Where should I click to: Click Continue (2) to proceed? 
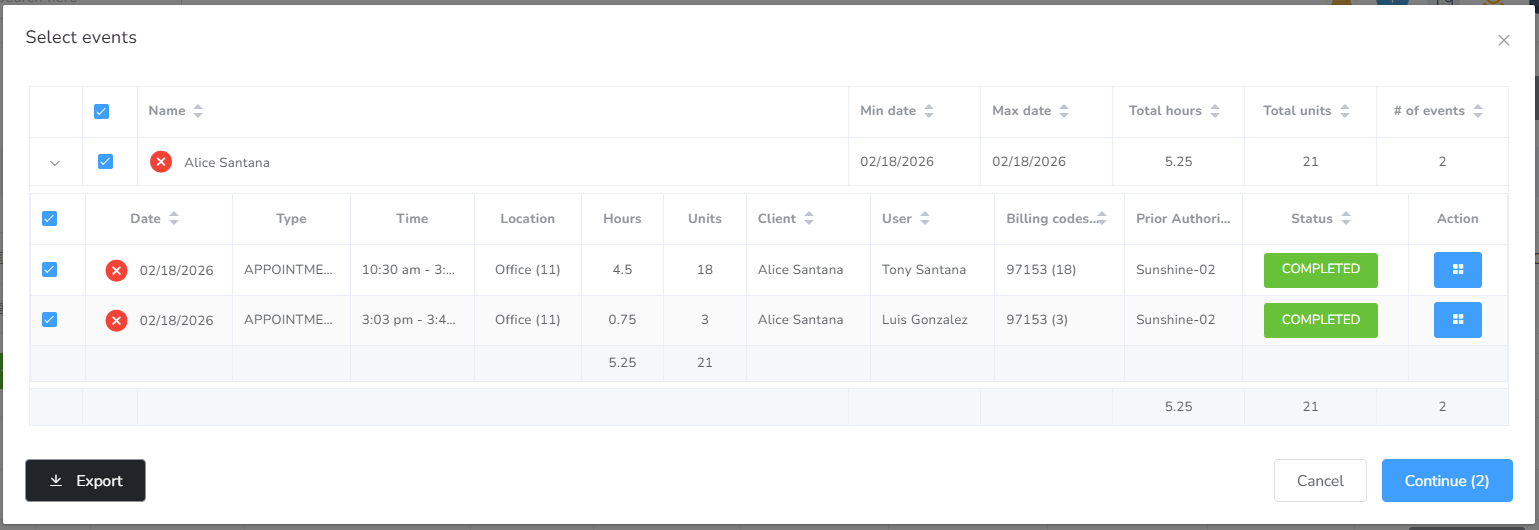[1446, 481]
